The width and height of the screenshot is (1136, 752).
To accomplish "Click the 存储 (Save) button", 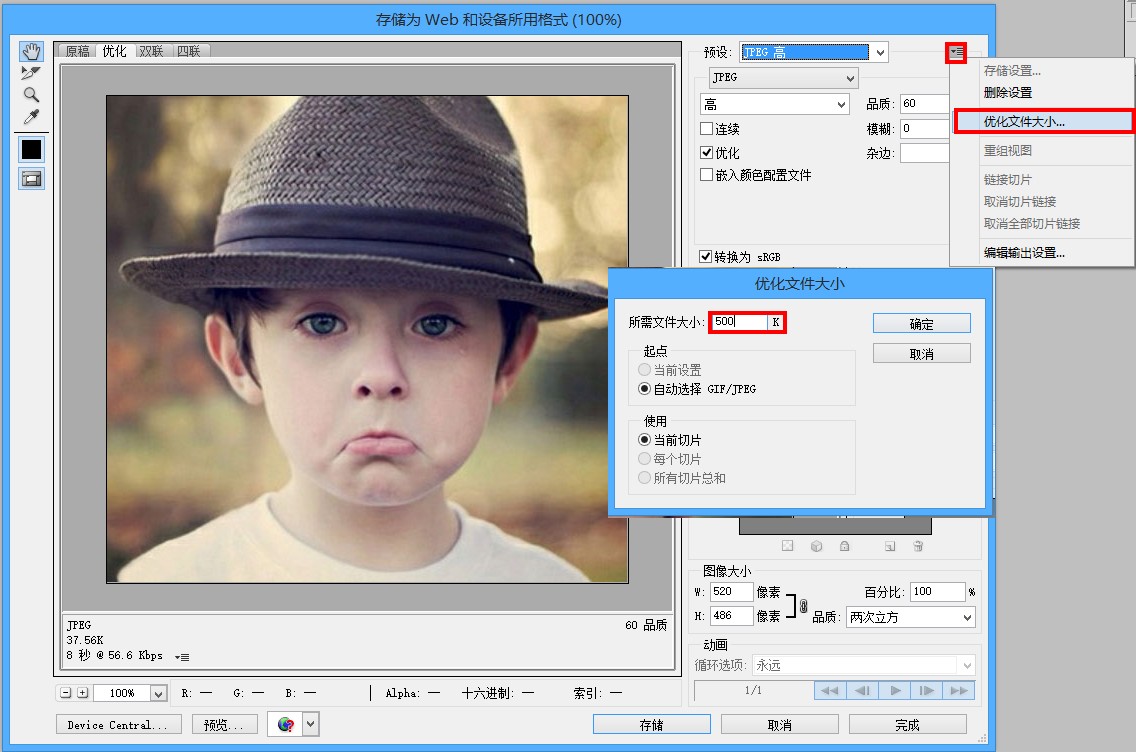I will pyautogui.click(x=651, y=724).
